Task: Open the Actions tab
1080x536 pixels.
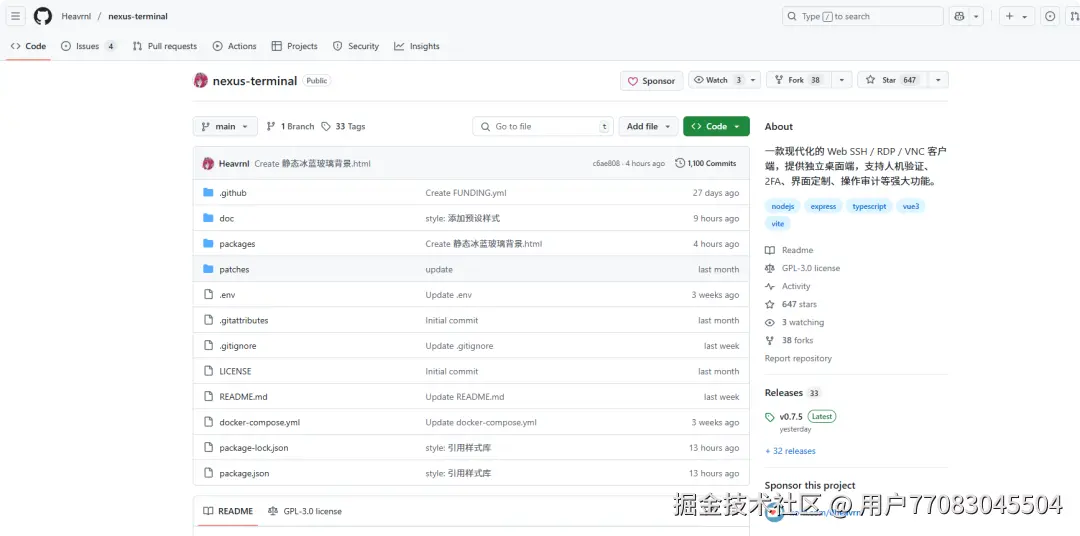Action: (x=235, y=46)
